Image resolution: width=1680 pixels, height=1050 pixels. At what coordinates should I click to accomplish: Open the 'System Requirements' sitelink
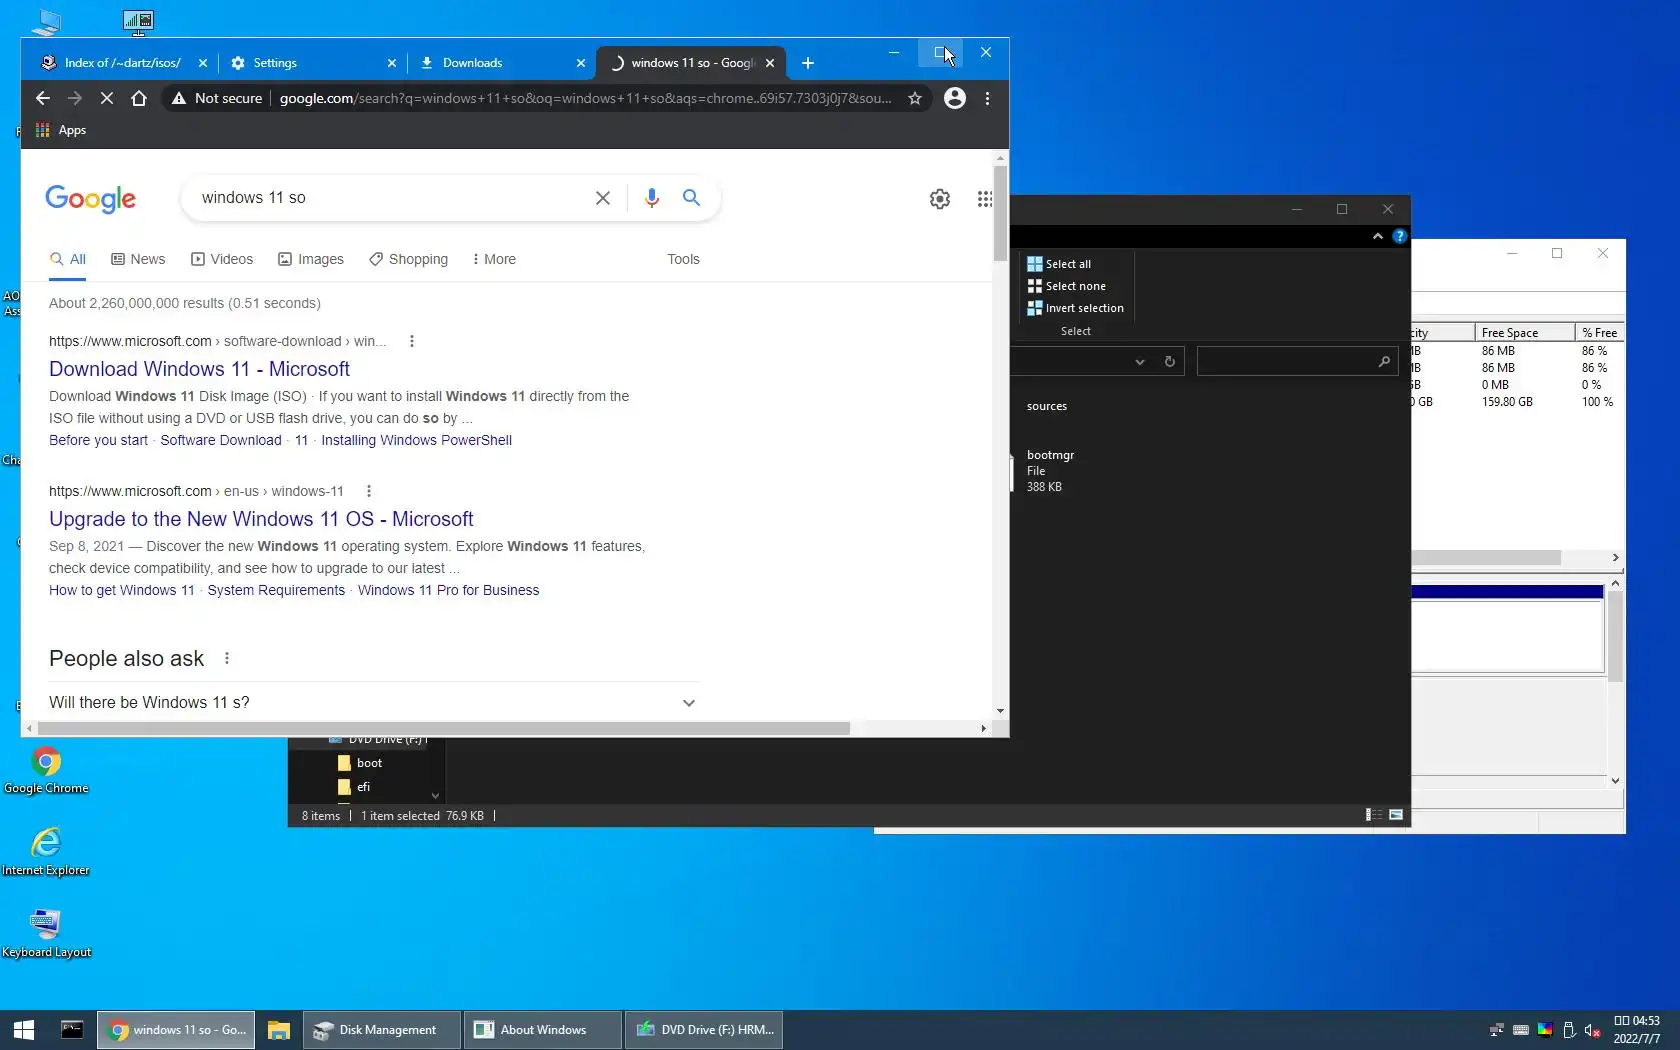[x=276, y=590]
